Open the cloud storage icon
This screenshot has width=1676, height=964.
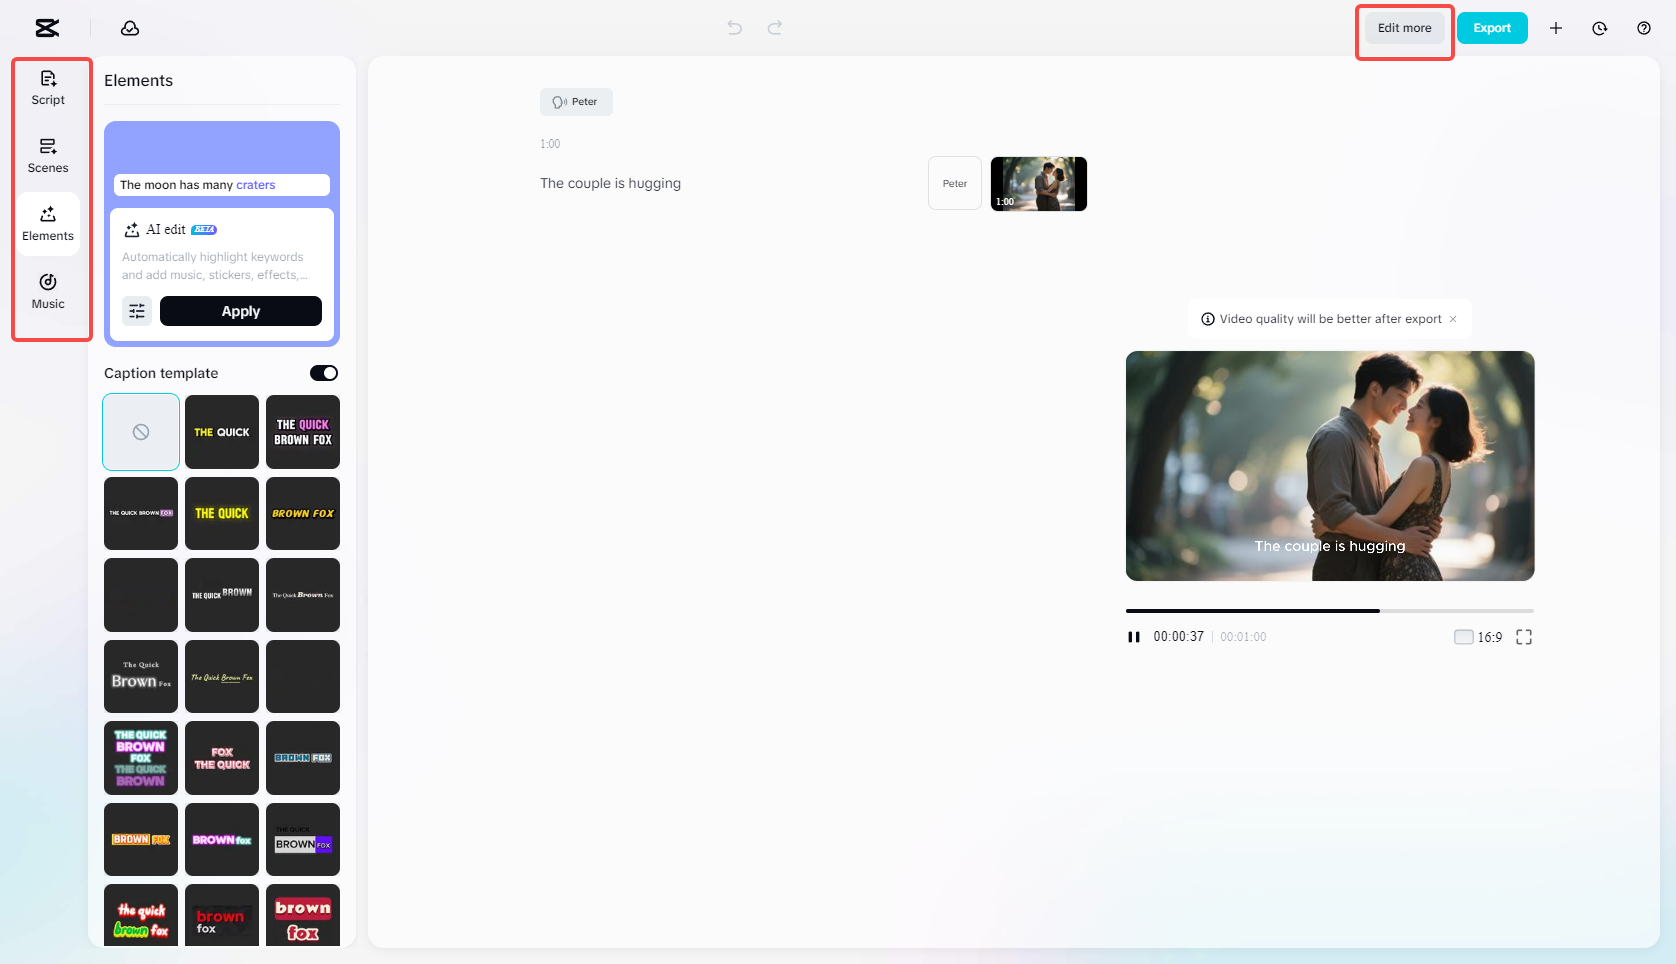click(x=130, y=28)
